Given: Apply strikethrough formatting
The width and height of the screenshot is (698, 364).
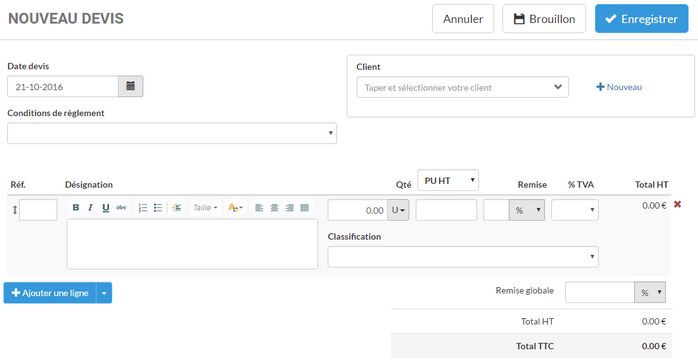Looking at the screenshot, I should pyautogui.click(x=121, y=208).
